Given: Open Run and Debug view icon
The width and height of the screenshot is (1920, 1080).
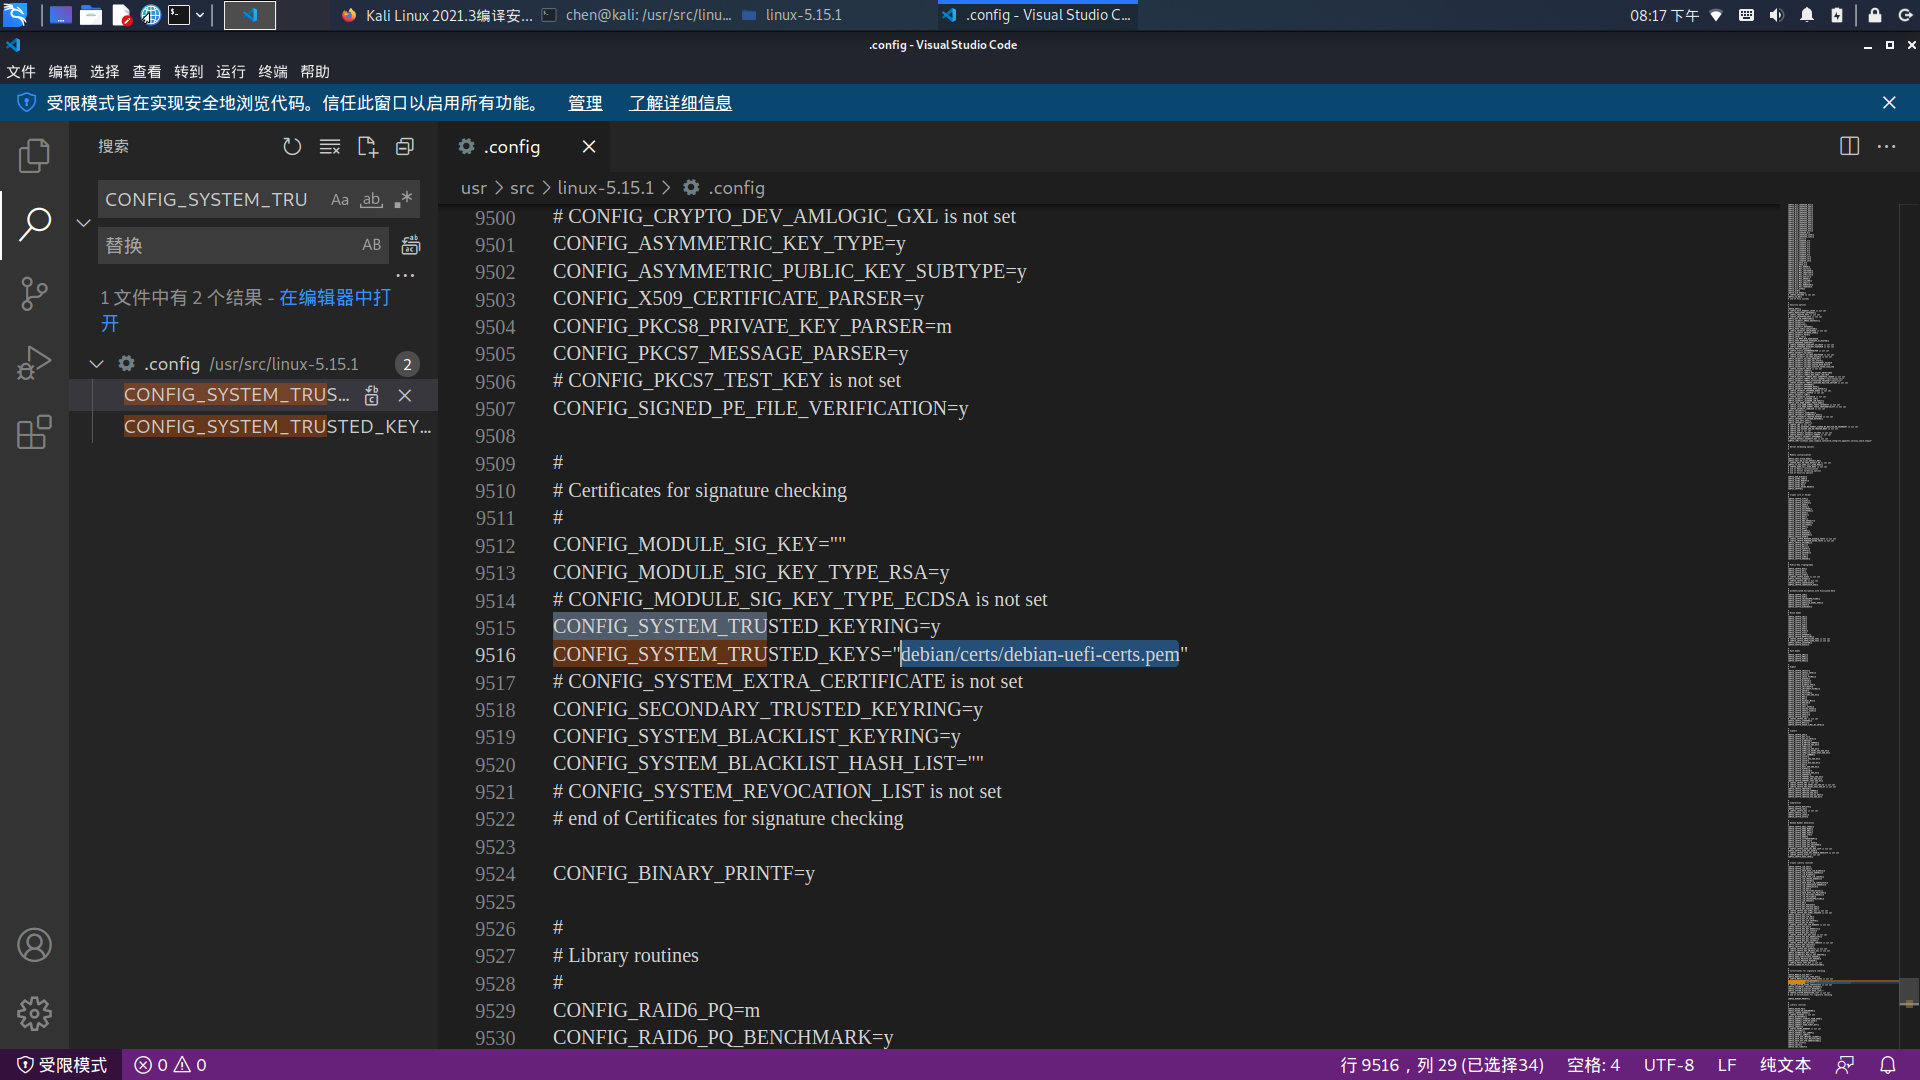Looking at the screenshot, I should click(34, 362).
